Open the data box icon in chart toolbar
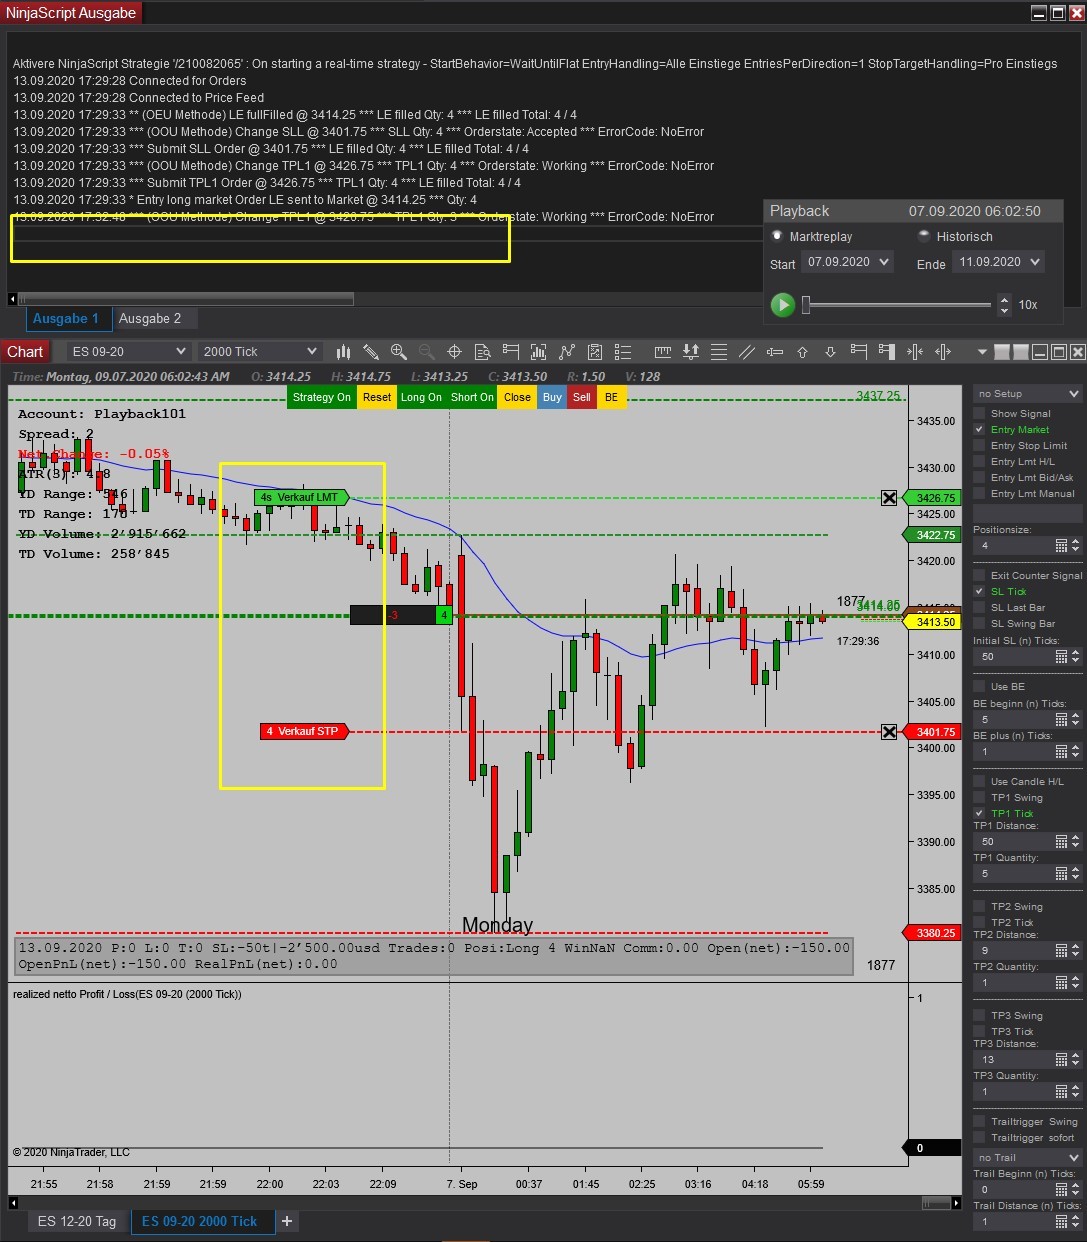Screen dimensions: 1087x1242 click(x=483, y=351)
